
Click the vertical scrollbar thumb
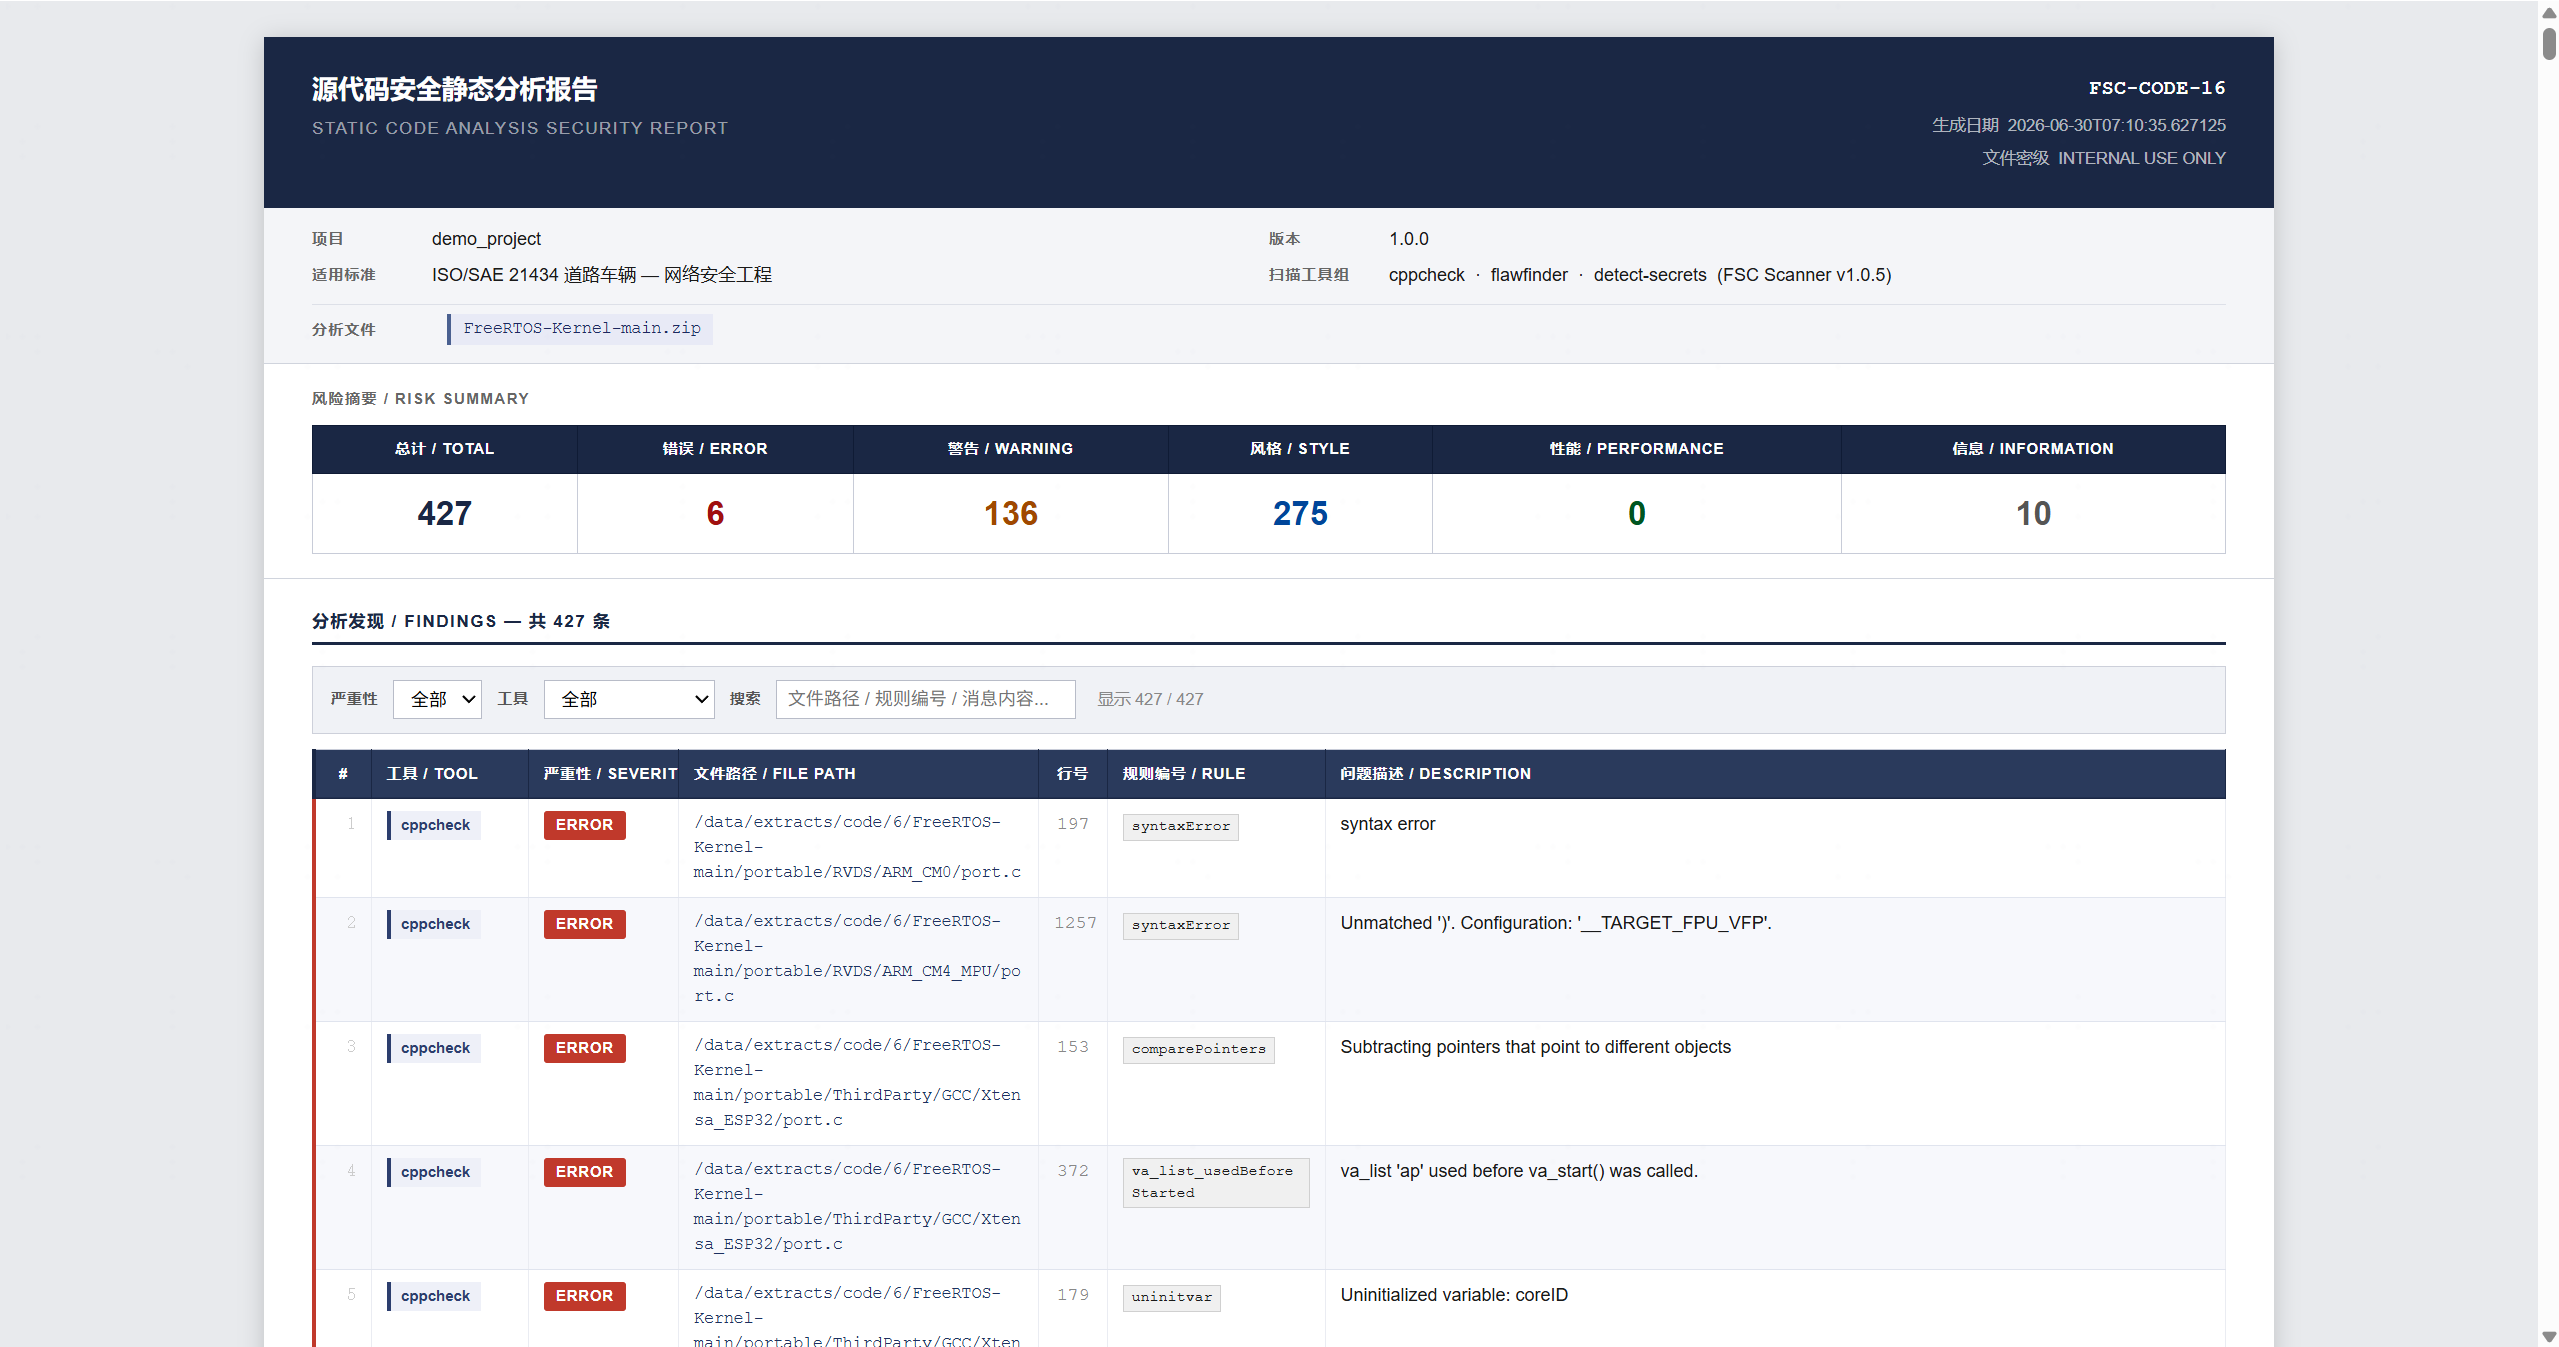(2549, 43)
